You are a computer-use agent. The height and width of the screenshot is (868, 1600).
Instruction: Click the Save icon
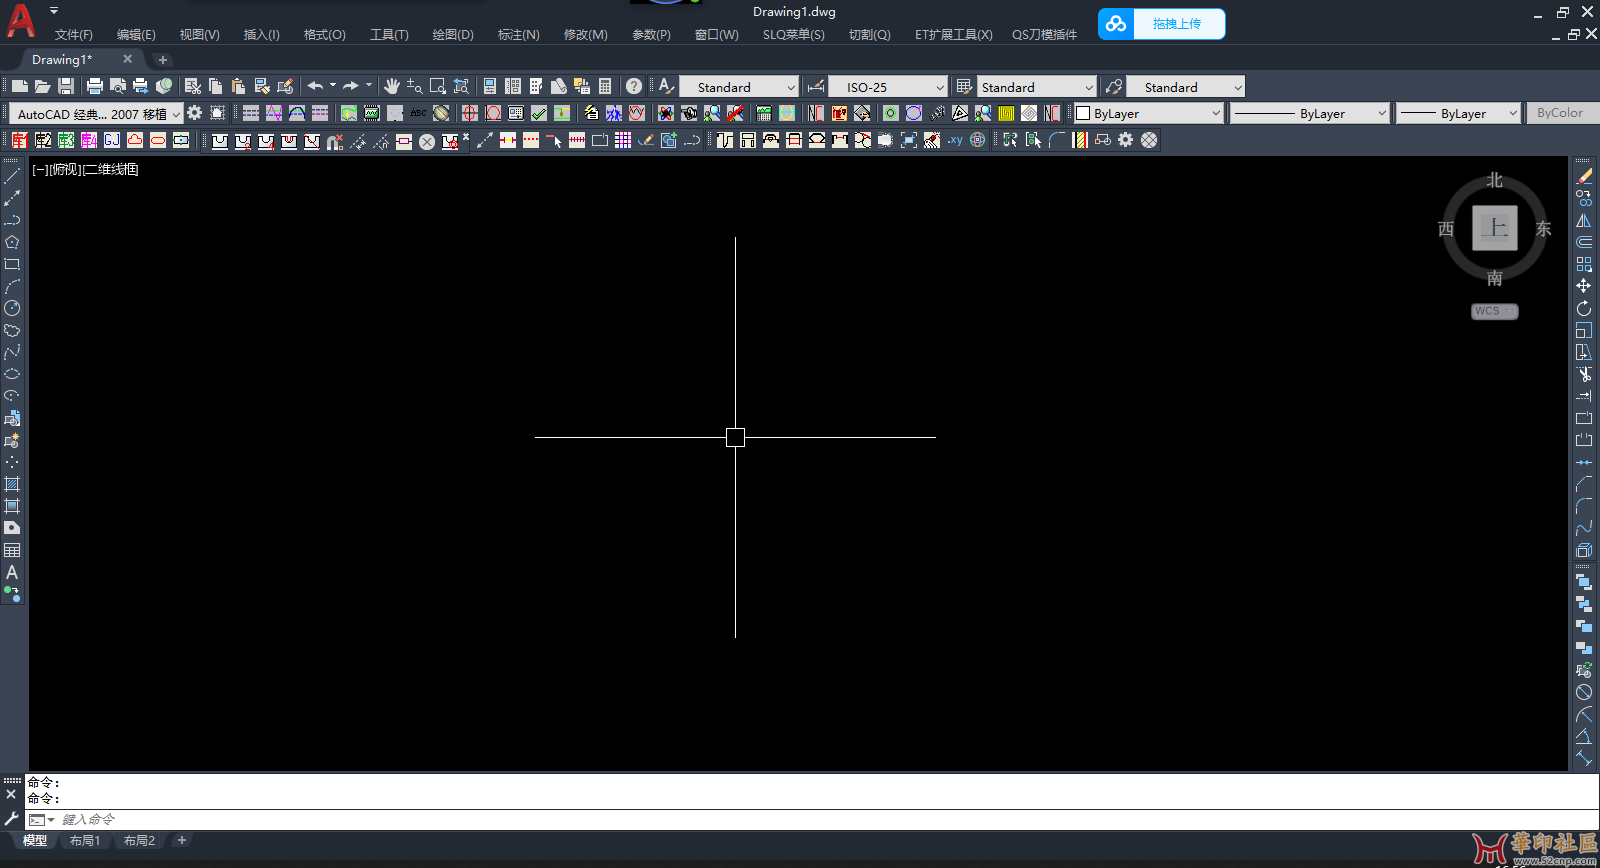pyautogui.click(x=66, y=87)
